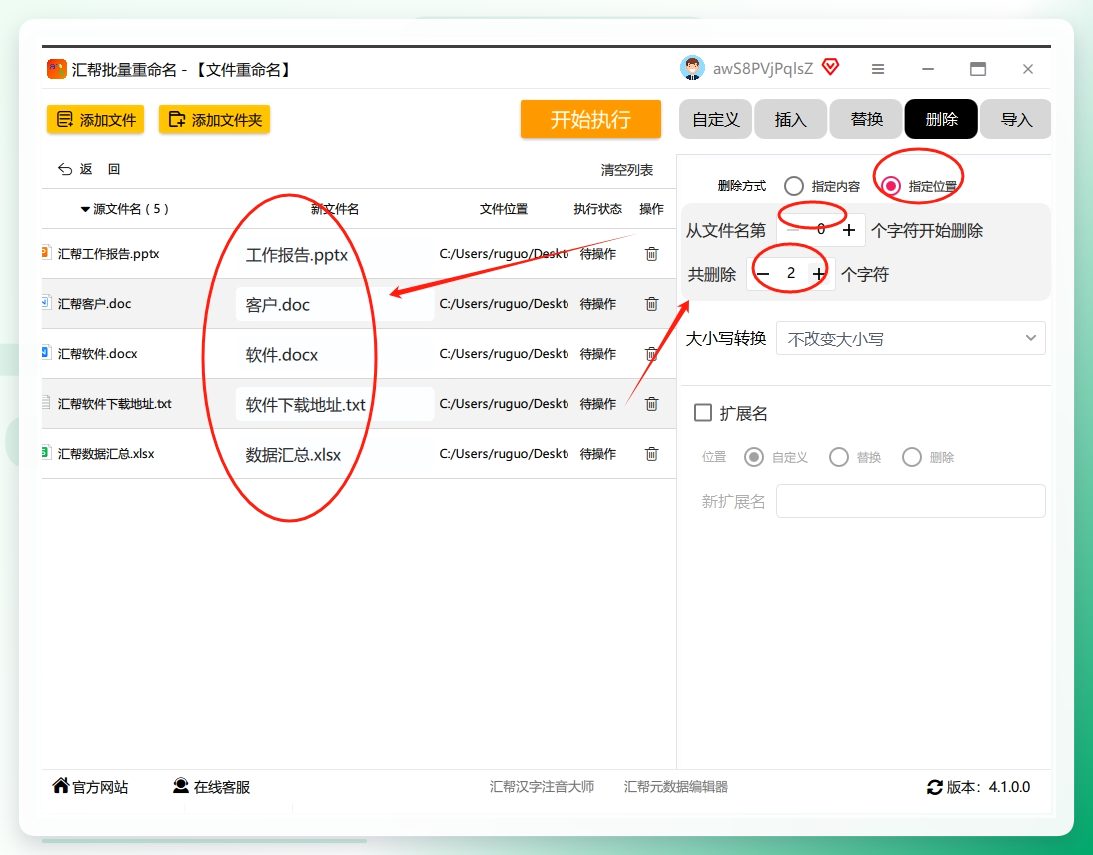The image size is (1093, 855).
Task: Open 大小写转换 dropdown
Action: point(910,339)
